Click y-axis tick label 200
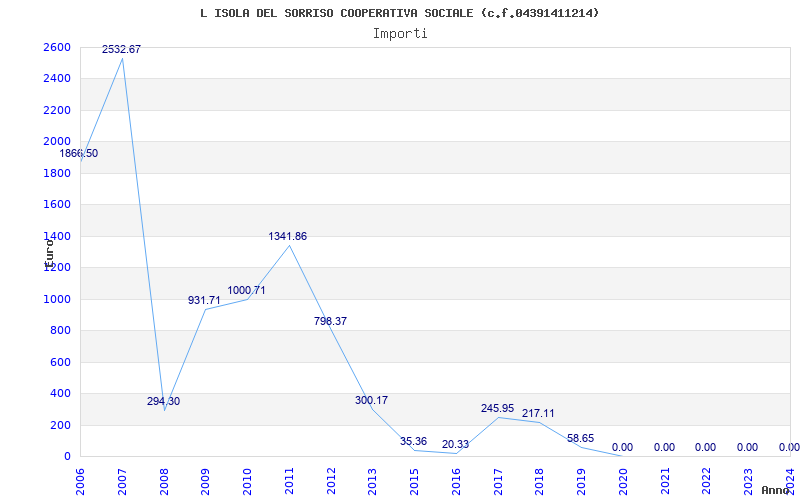 (x=60, y=426)
